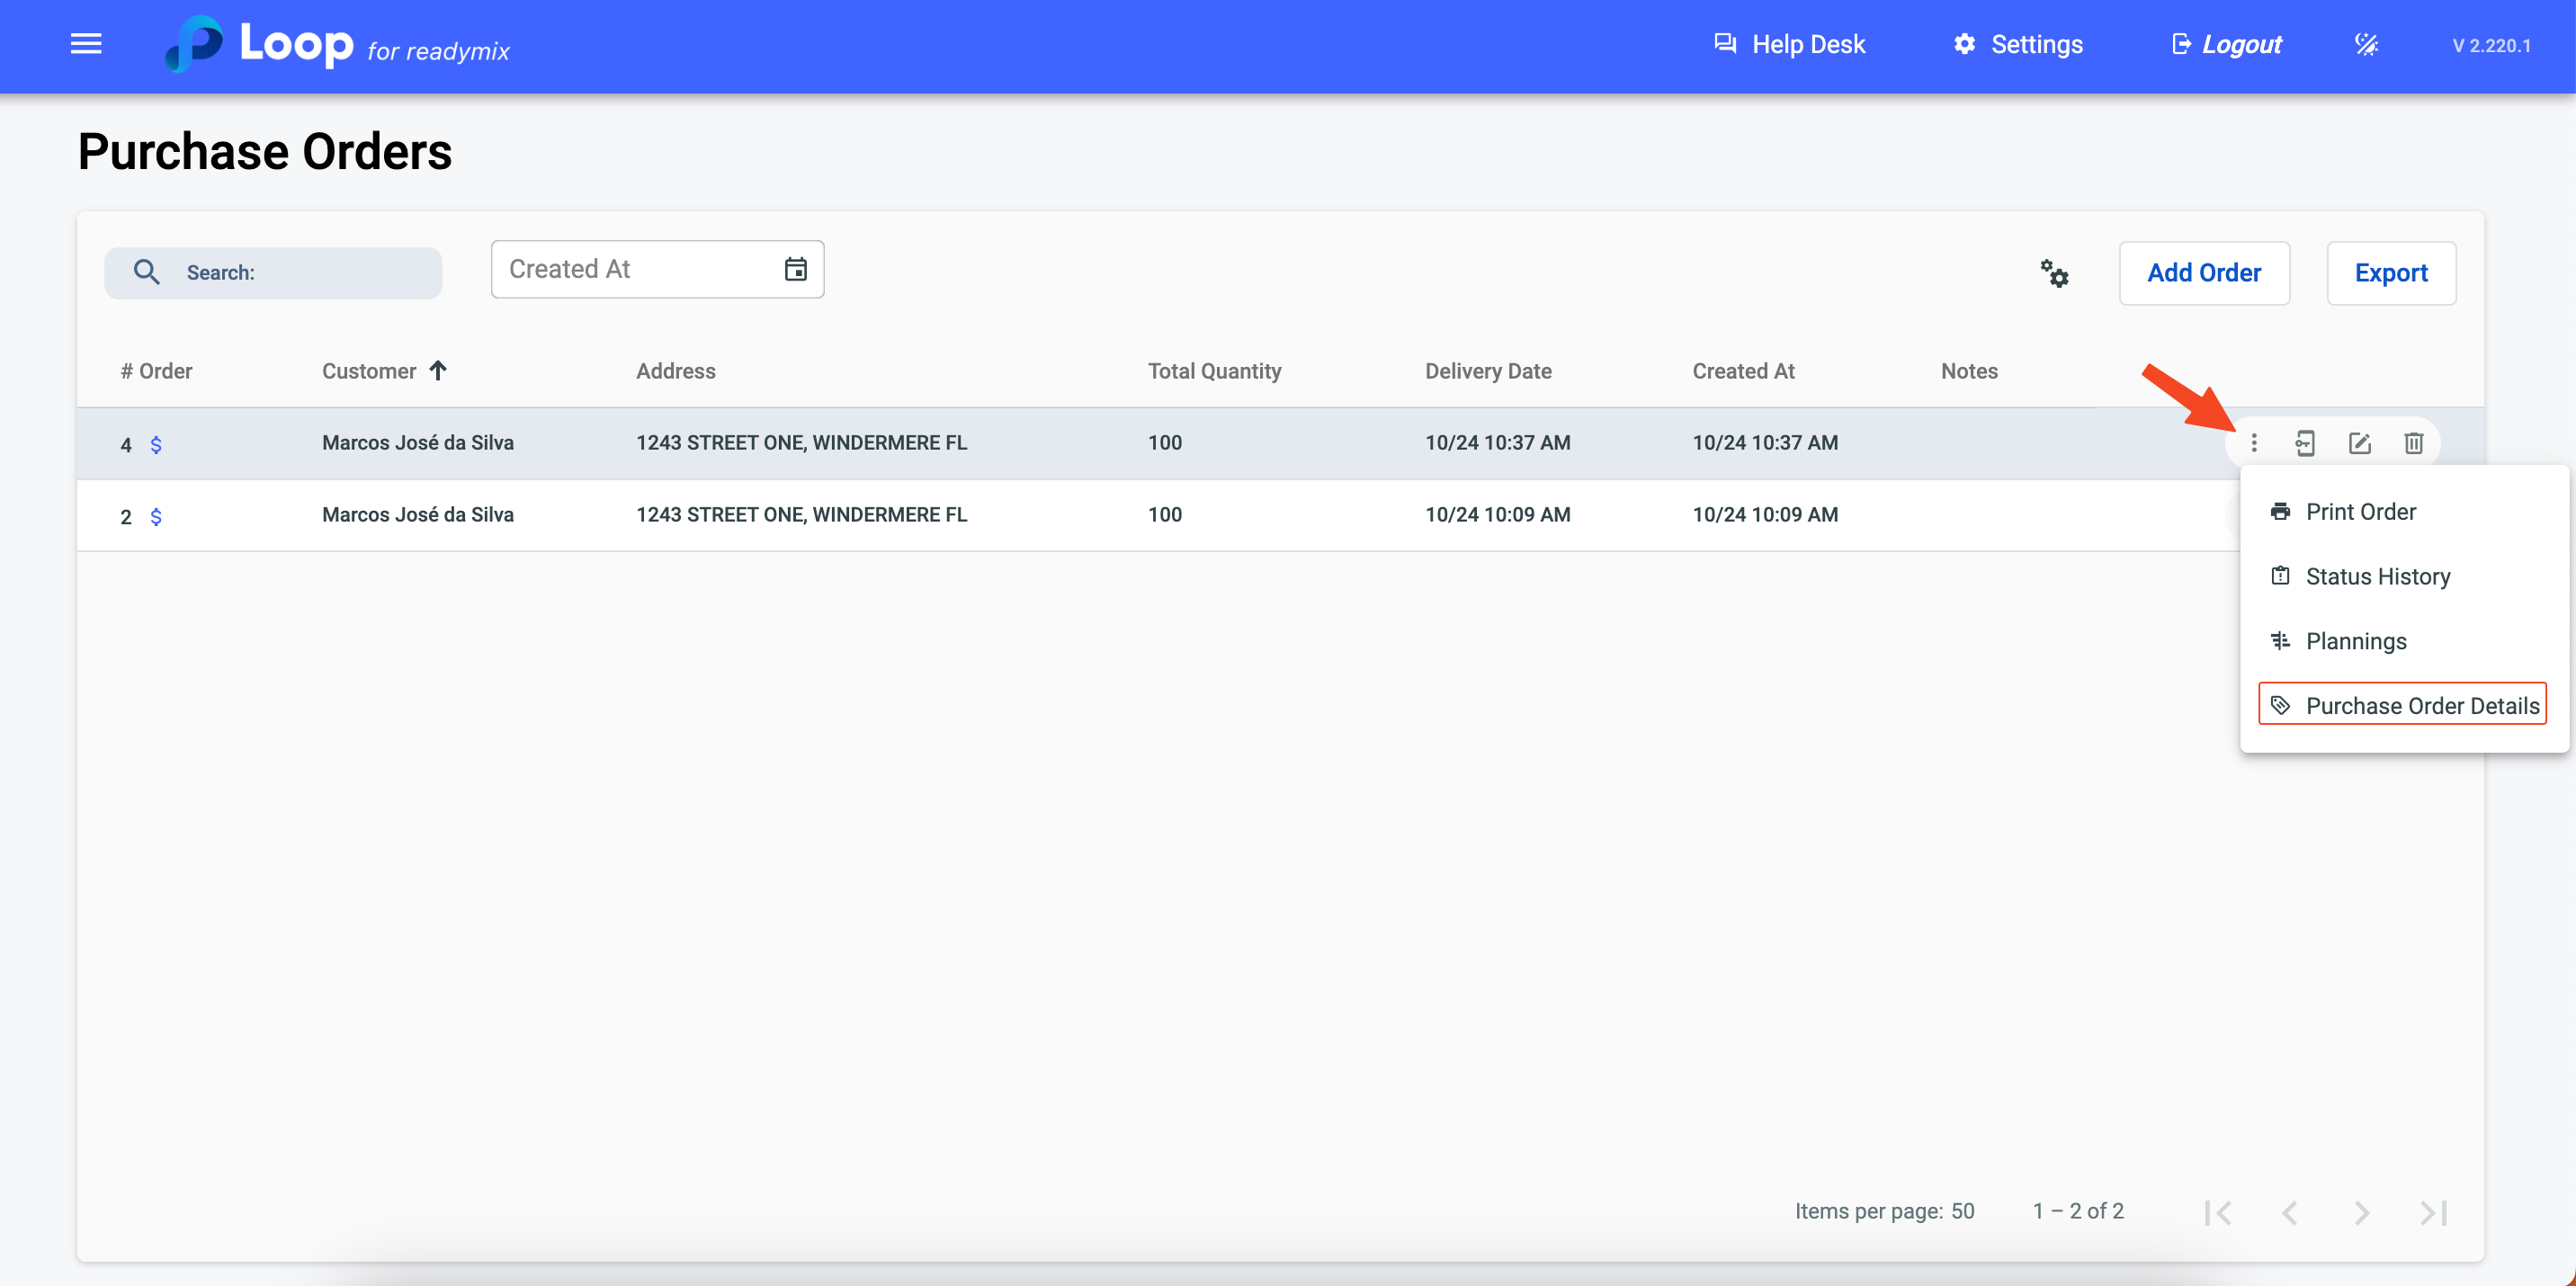Focus the Search input field
Screen dimensions: 2576x1286
(300, 273)
